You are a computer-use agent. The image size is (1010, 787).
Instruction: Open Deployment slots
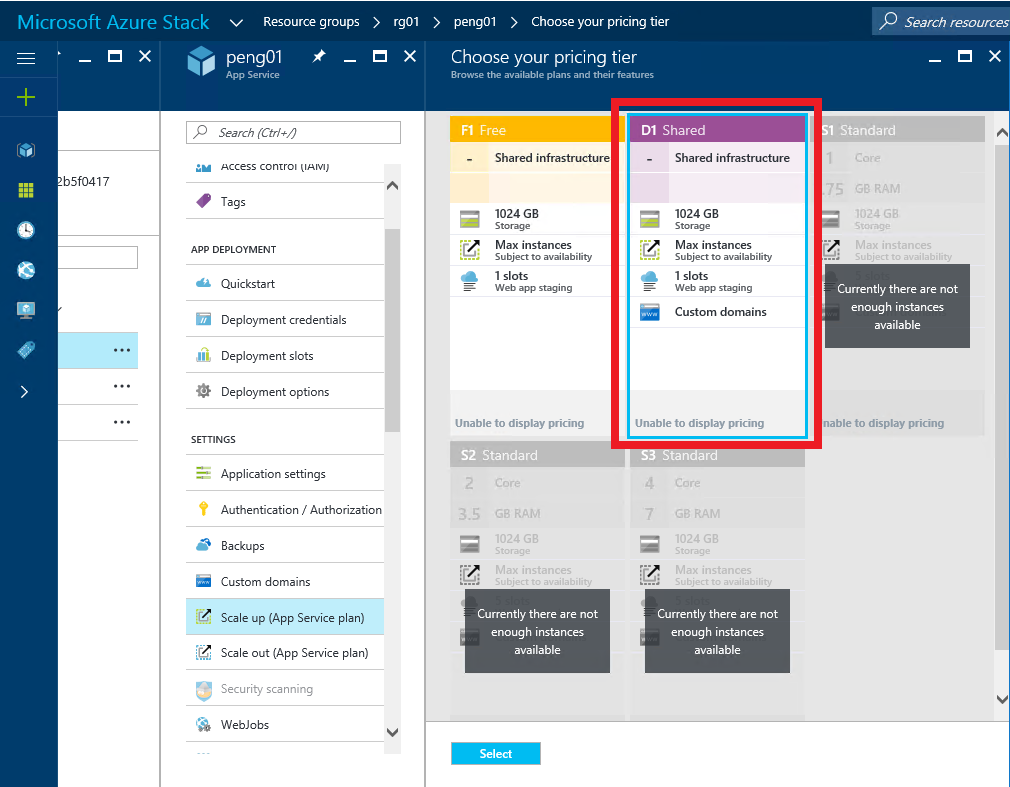pos(285,356)
